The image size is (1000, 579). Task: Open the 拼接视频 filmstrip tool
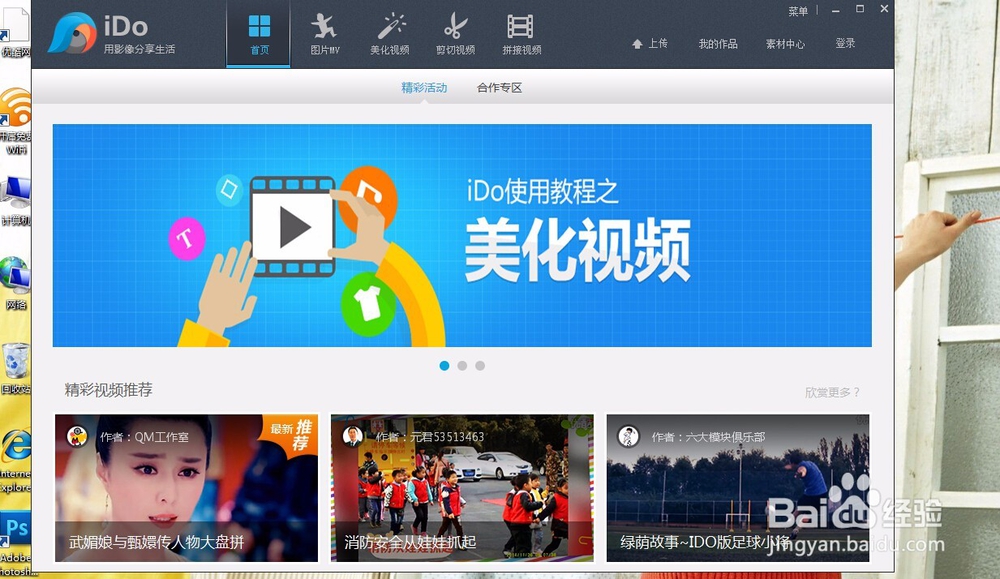point(521,34)
